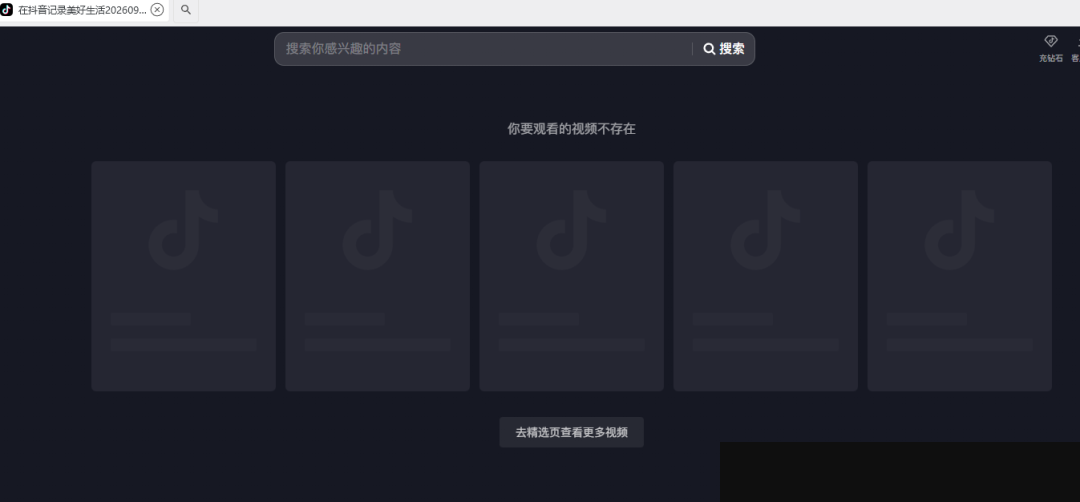Click the 搜索 search button
The image size is (1080, 502).
click(724, 49)
